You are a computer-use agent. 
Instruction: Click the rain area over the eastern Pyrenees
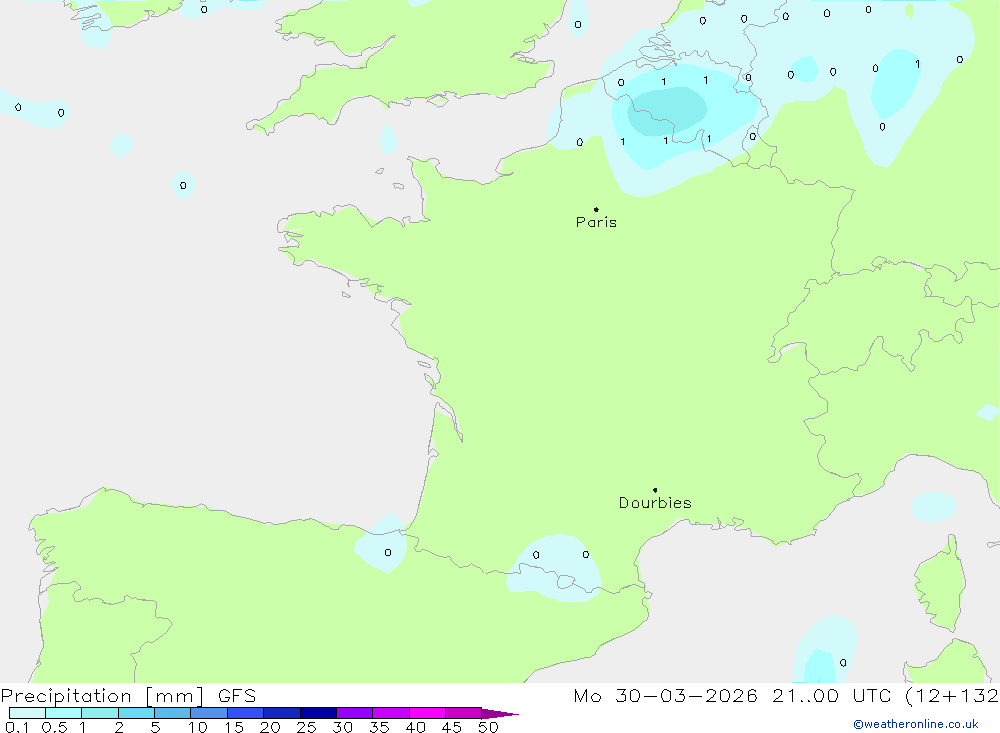(x=555, y=572)
